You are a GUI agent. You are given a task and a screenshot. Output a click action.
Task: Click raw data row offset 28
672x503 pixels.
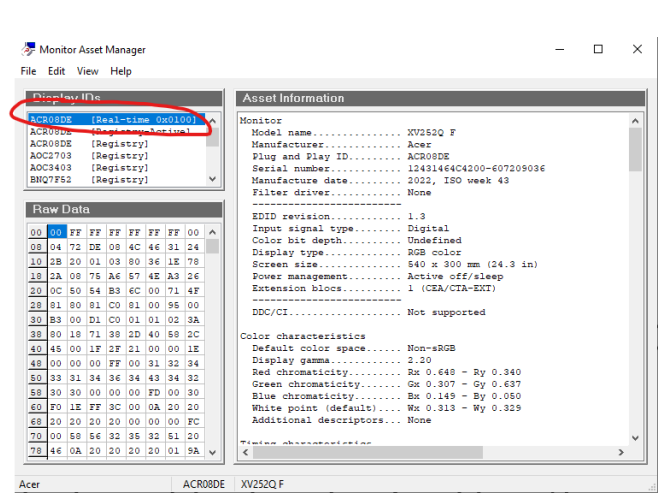point(36,305)
